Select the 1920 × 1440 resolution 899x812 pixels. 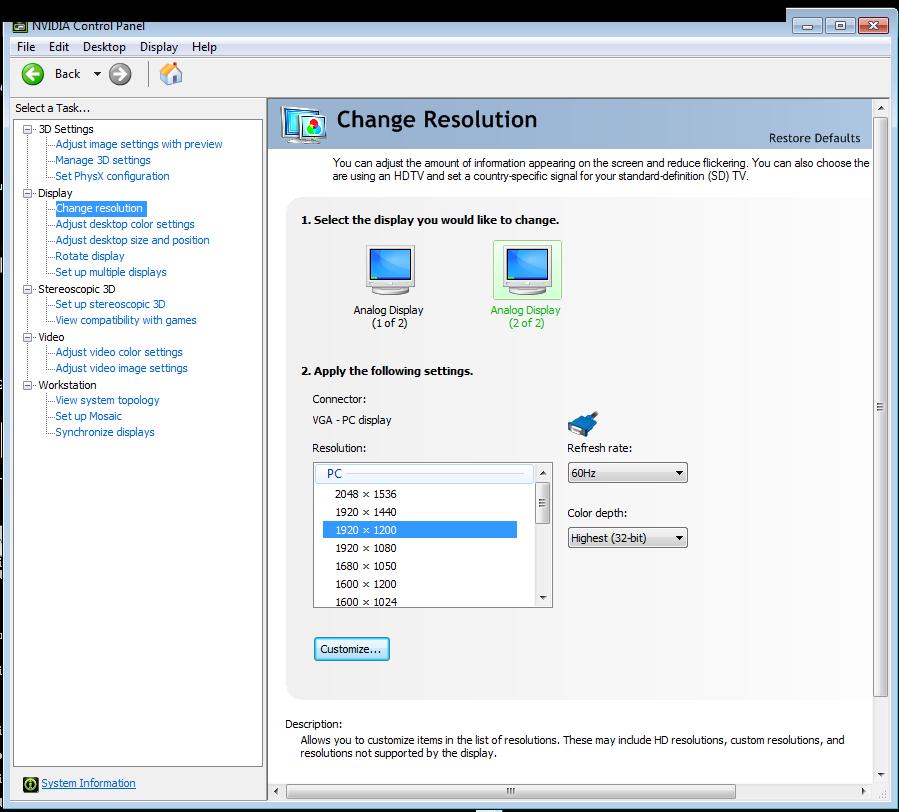(366, 512)
